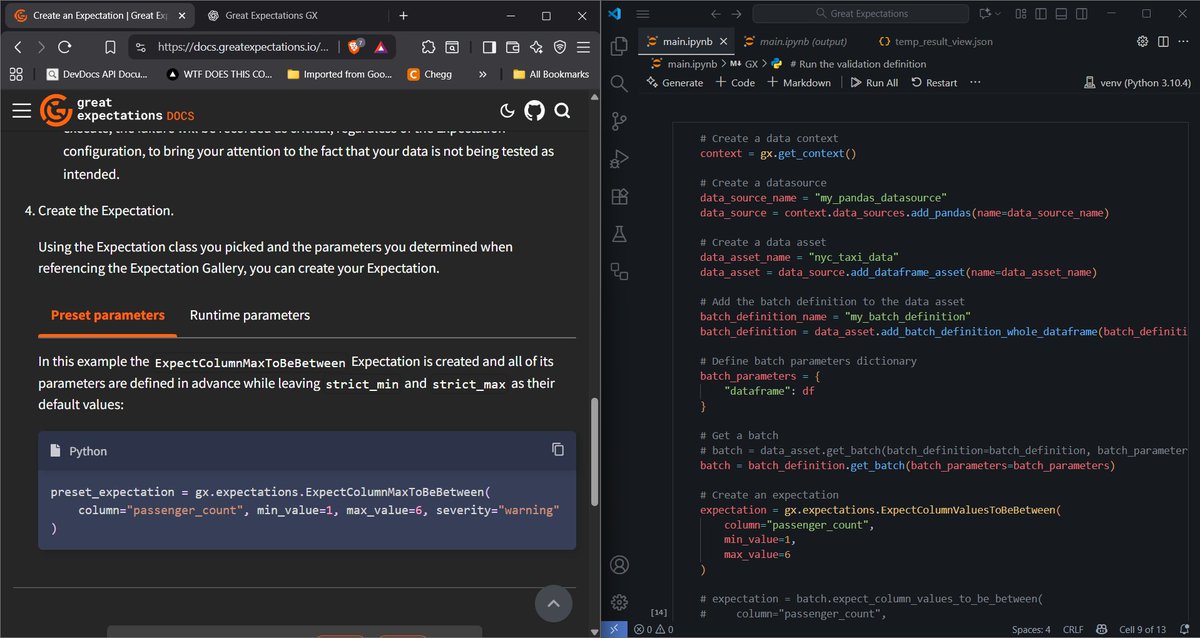Click the remote window indicator in the status bar

(x=614, y=629)
